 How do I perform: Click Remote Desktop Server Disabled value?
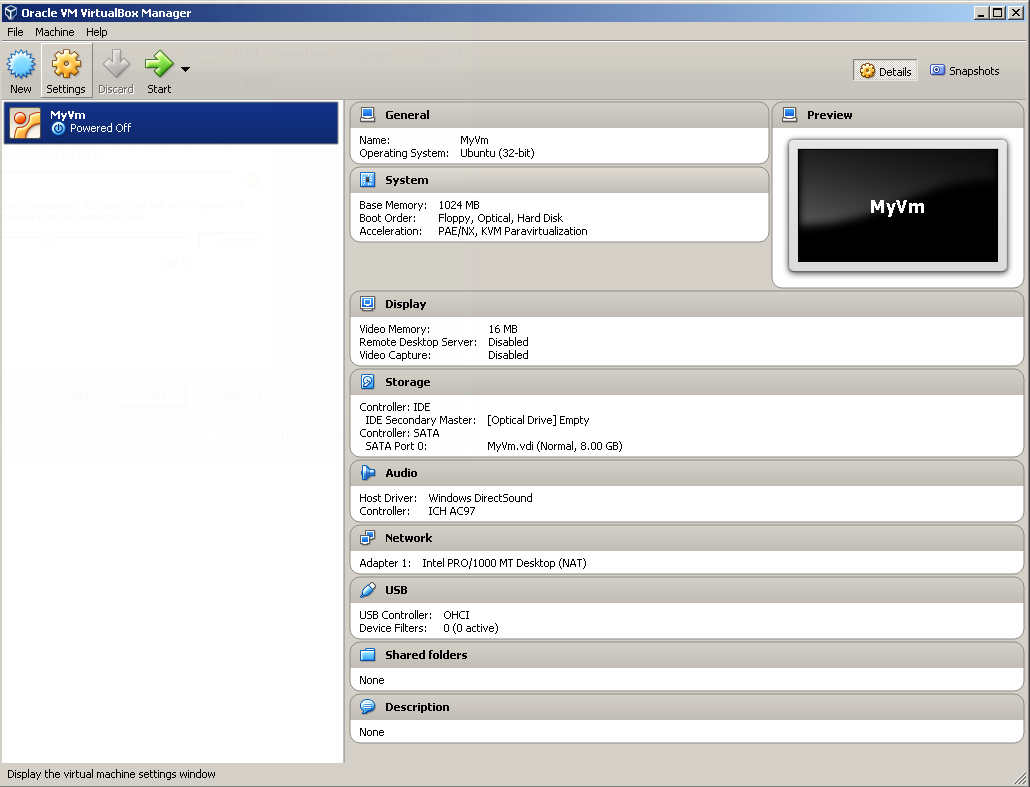(508, 342)
